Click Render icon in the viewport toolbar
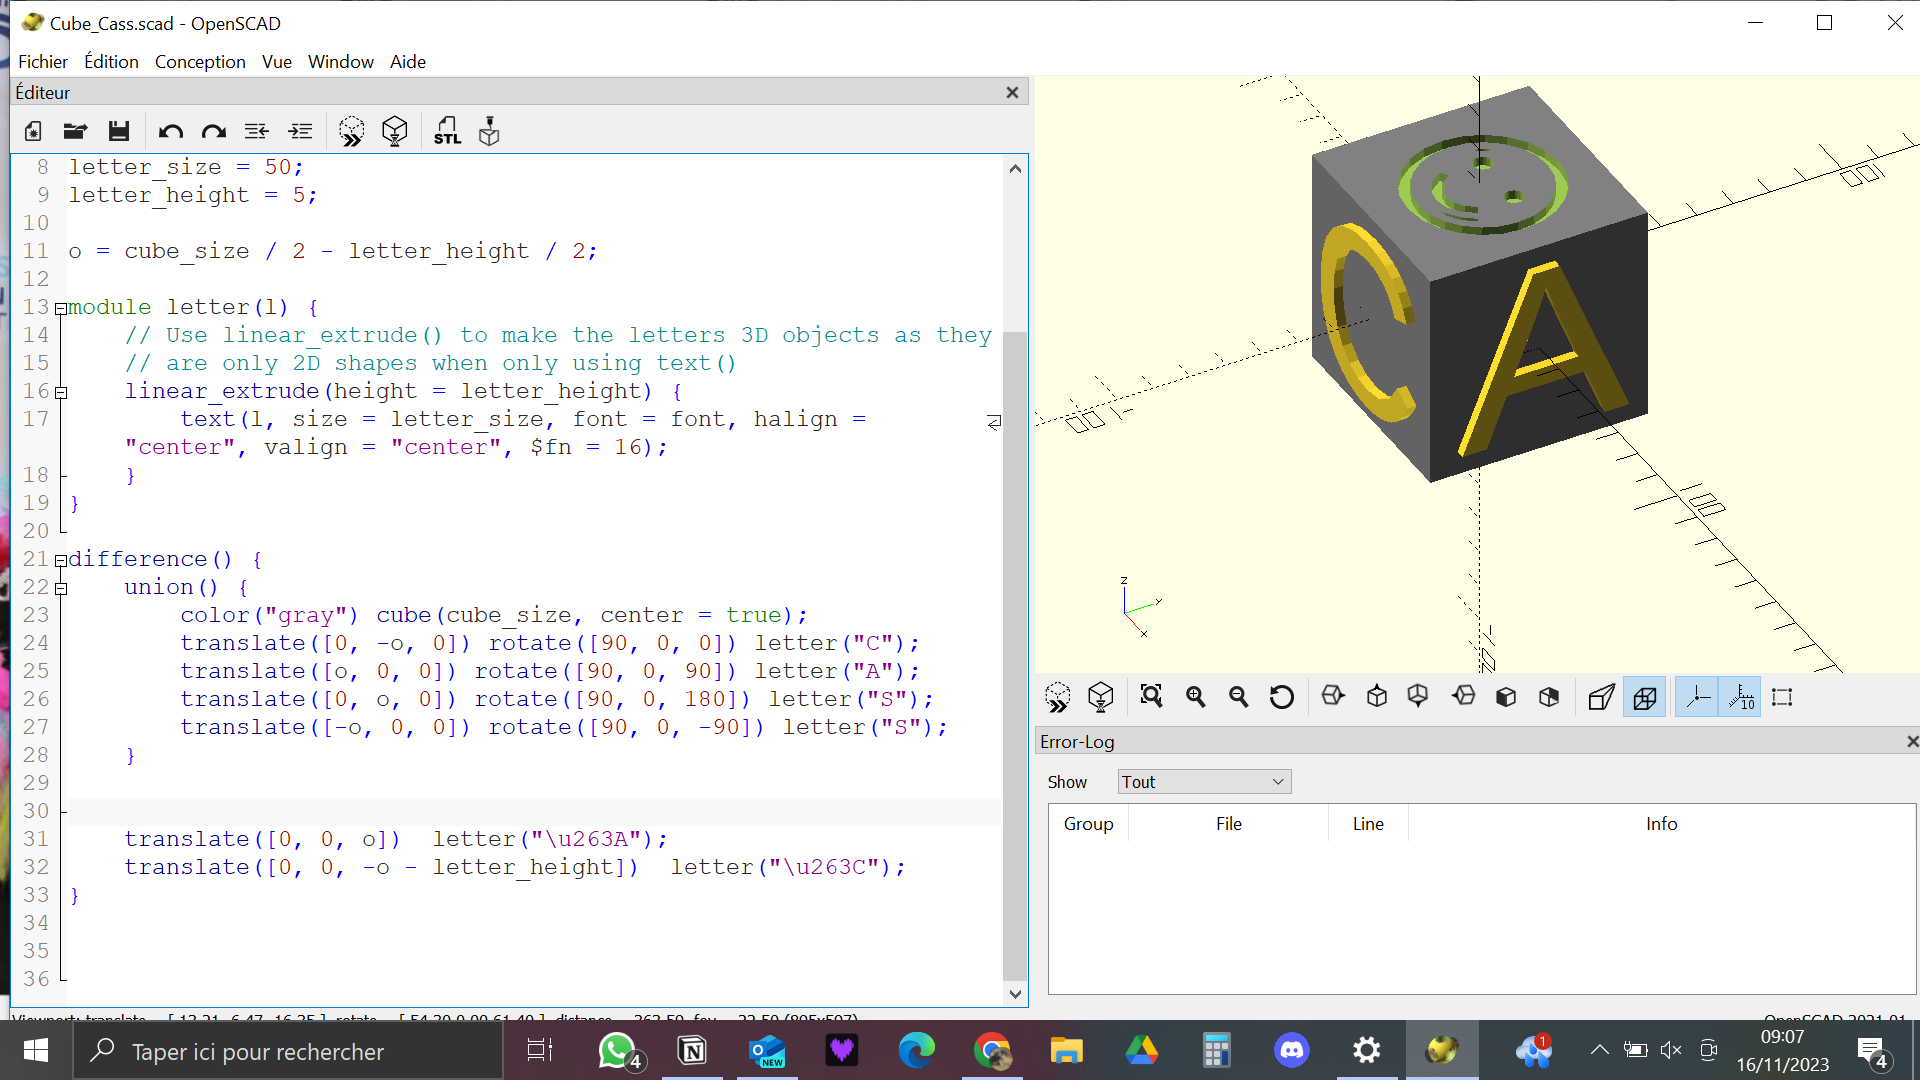 1101,697
